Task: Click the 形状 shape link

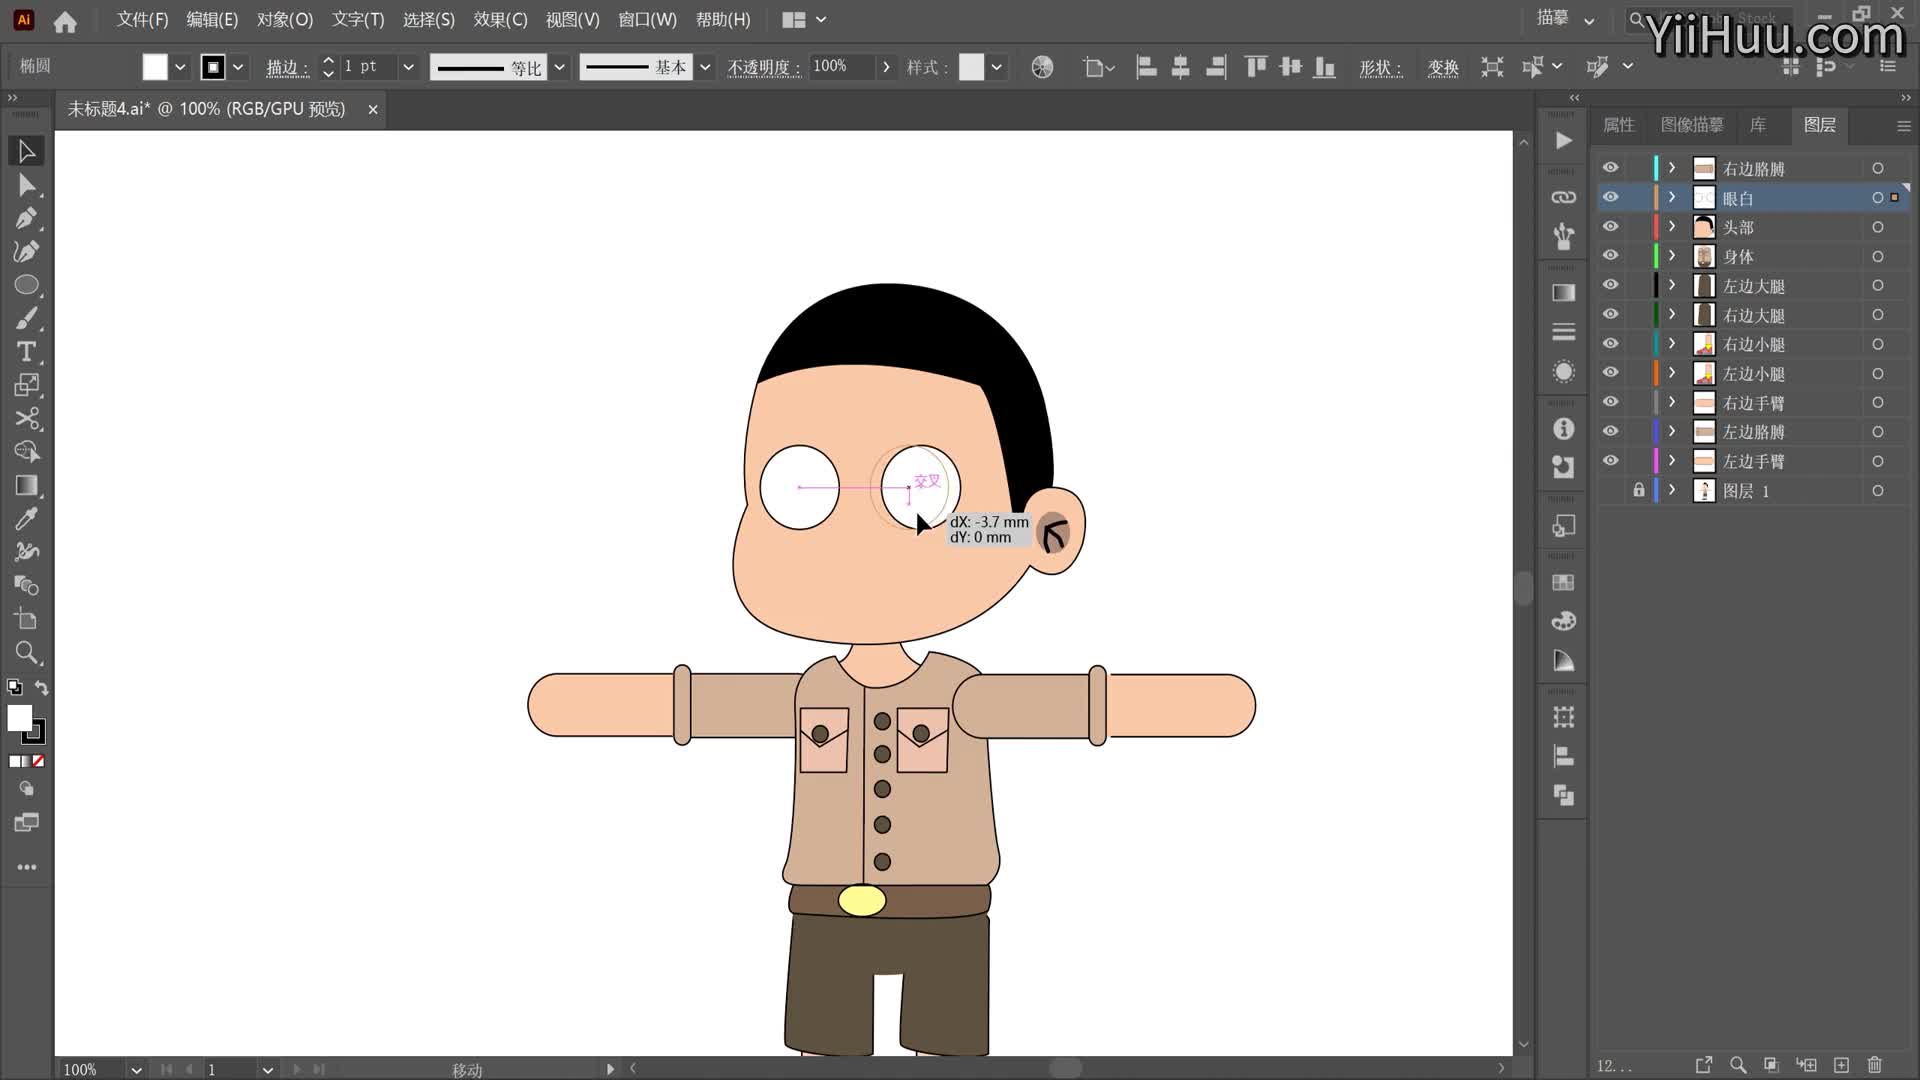Action: [x=1380, y=67]
